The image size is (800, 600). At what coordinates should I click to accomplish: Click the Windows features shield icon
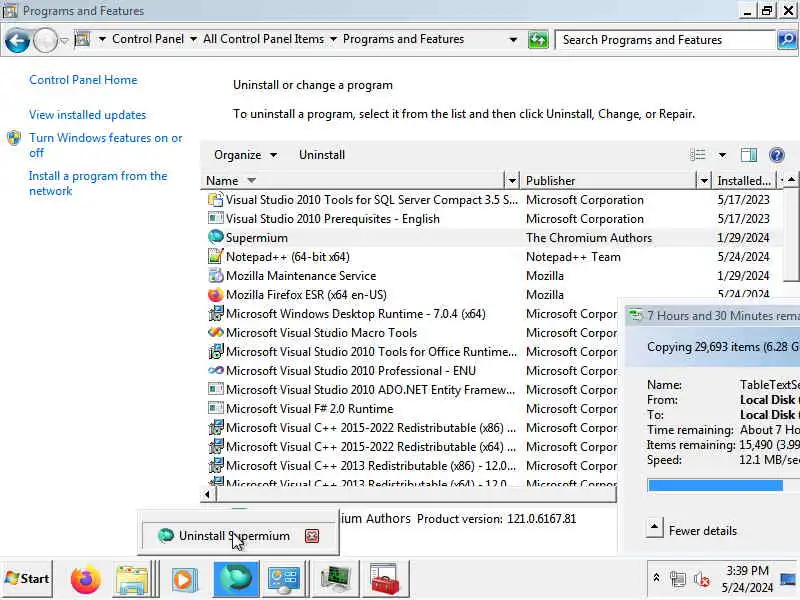click(14, 138)
